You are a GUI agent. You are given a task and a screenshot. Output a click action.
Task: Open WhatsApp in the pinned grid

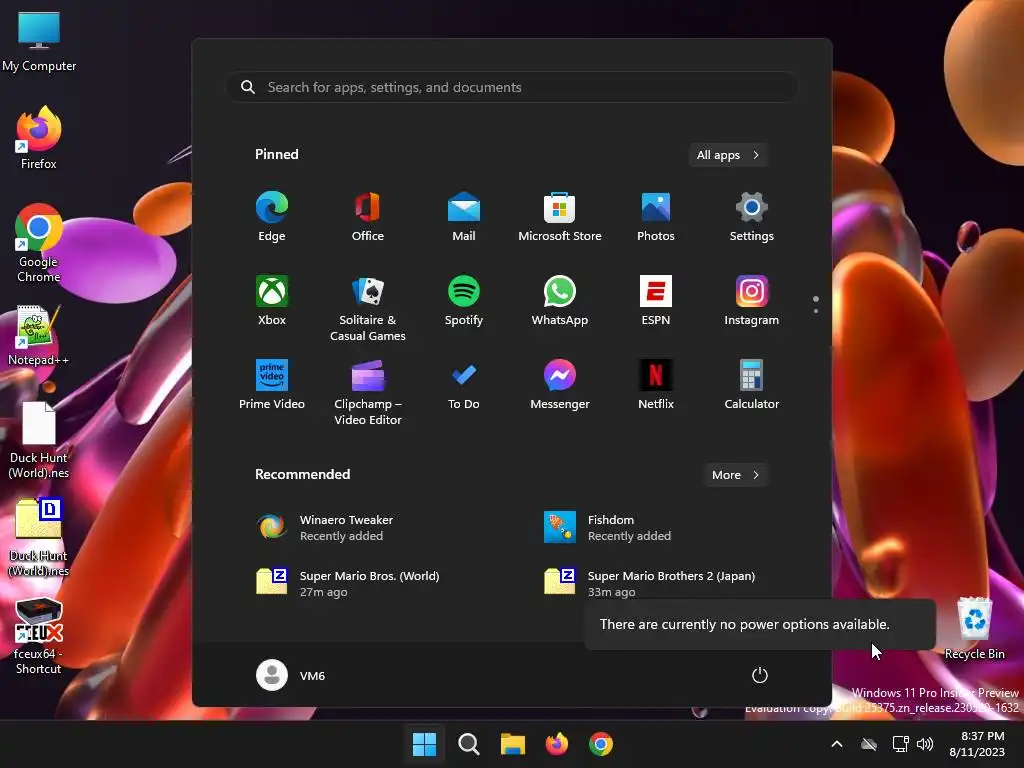[560, 300]
